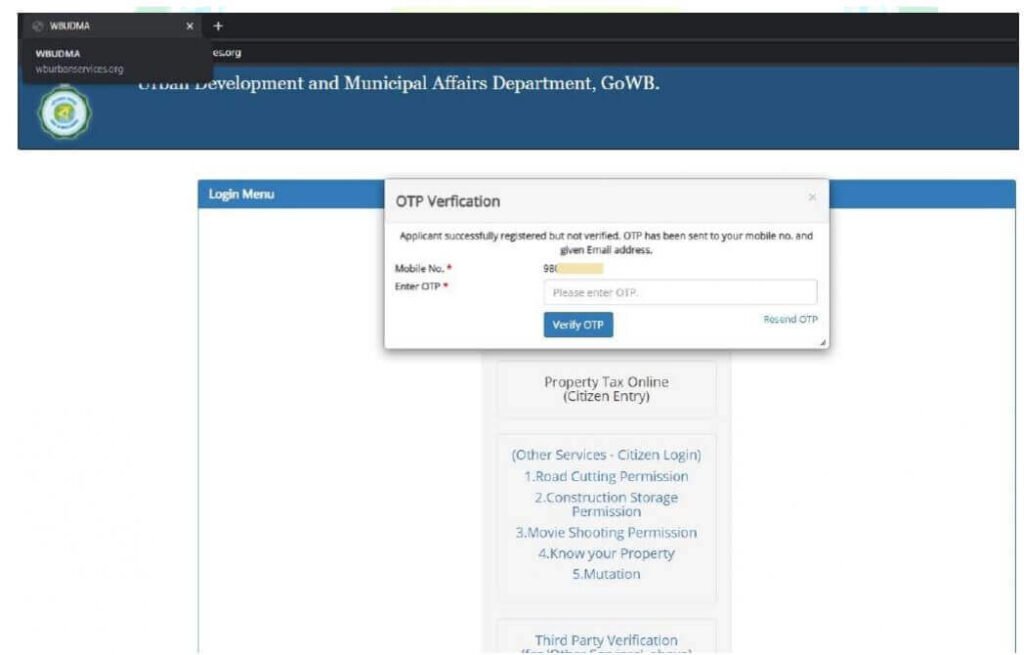Open Property Tax Online Citizen Entry

pyautogui.click(x=606, y=389)
